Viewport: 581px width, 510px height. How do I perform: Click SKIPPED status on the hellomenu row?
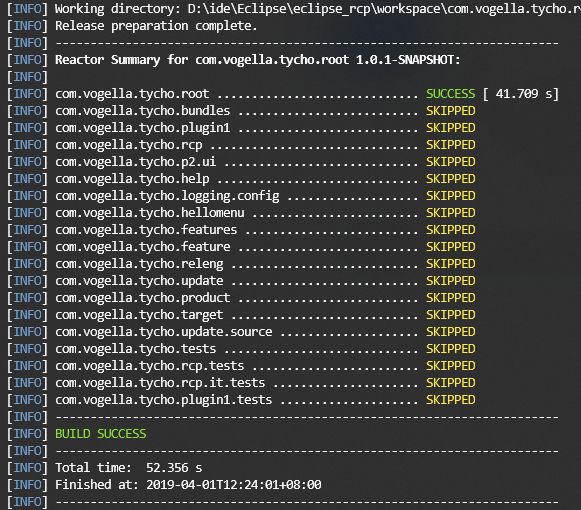[450, 213]
